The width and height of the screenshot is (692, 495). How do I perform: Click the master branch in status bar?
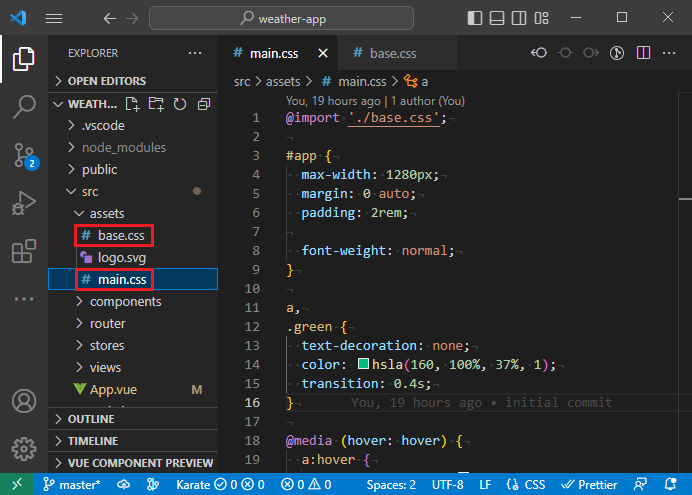(72, 484)
